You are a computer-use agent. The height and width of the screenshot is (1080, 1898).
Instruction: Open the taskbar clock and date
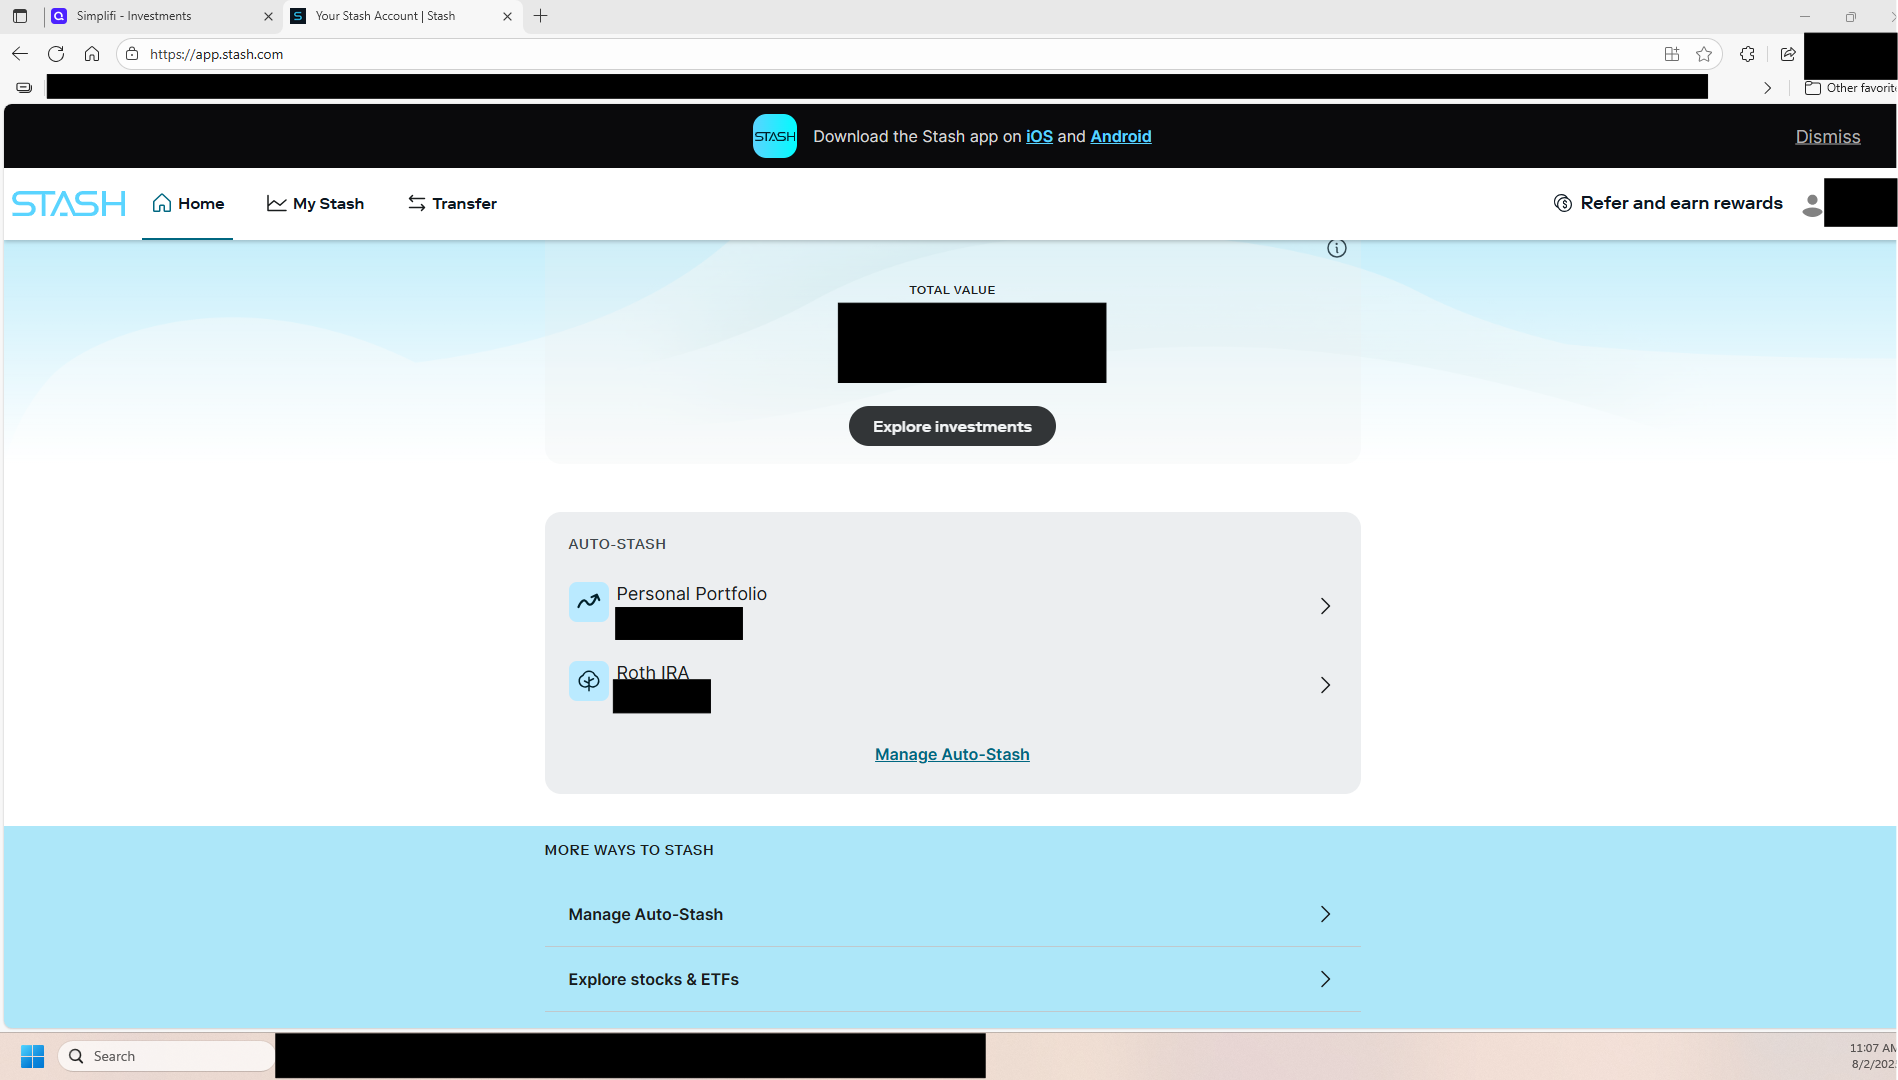click(1873, 1056)
